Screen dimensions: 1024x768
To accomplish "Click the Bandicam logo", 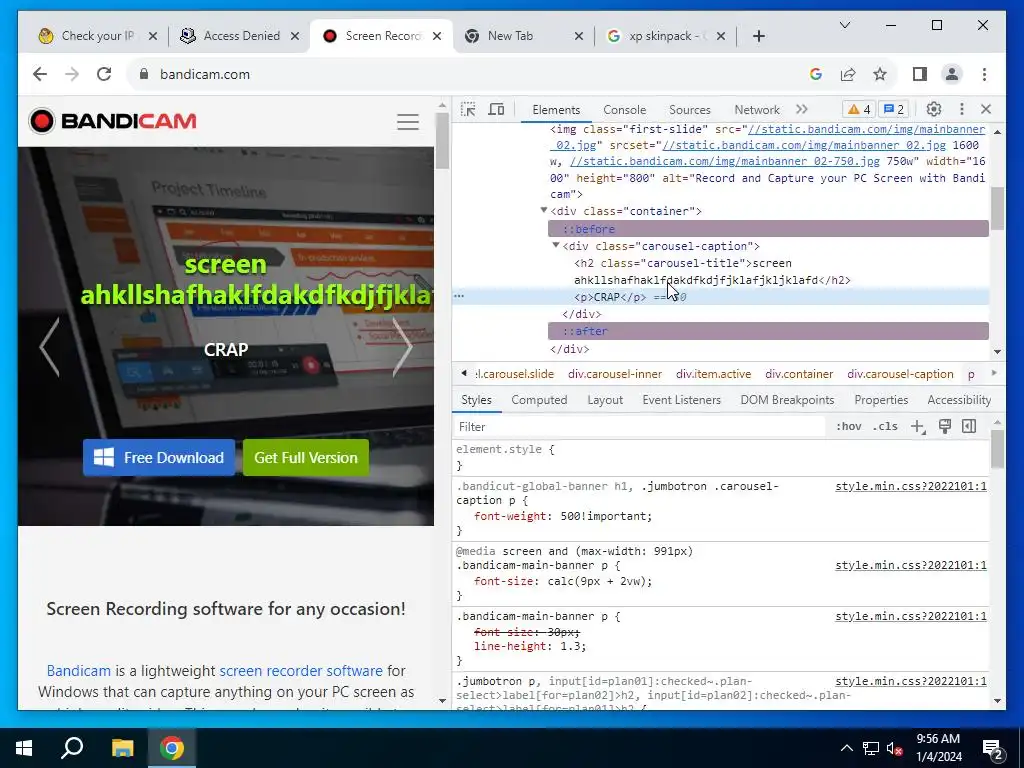I will pyautogui.click(x=112, y=121).
